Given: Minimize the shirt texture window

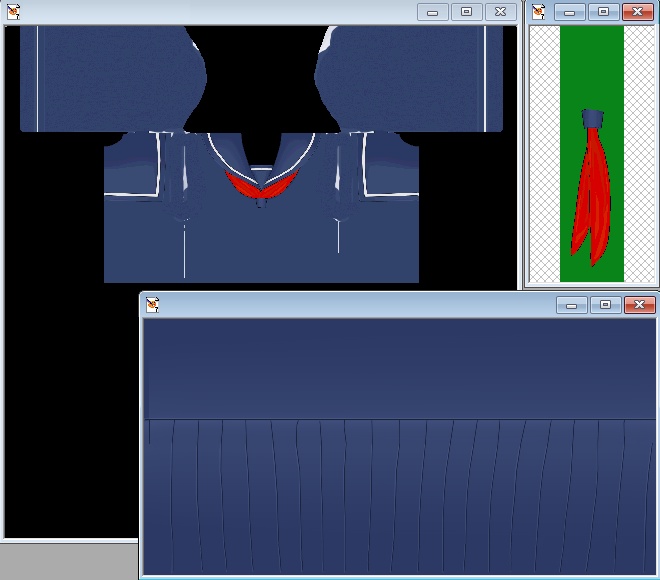Looking at the screenshot, I should 432,12.
